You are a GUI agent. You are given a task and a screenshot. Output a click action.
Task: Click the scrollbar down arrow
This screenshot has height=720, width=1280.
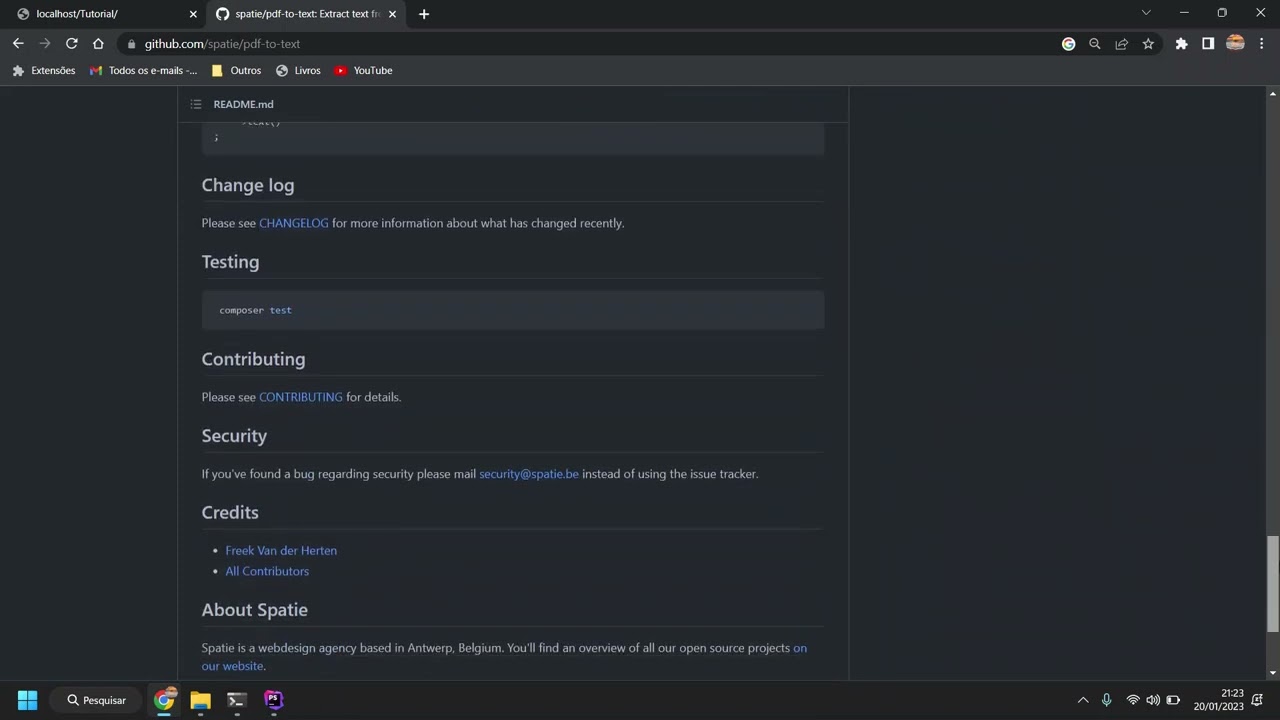click(1272, 673)
